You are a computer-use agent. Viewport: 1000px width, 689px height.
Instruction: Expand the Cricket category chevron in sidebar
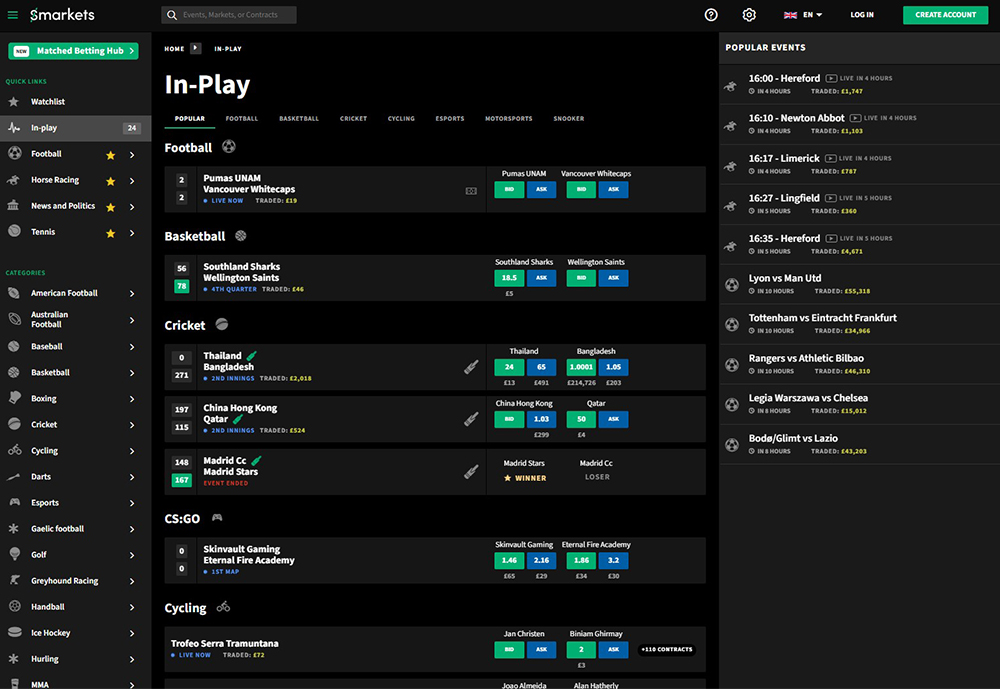point(132,425)
